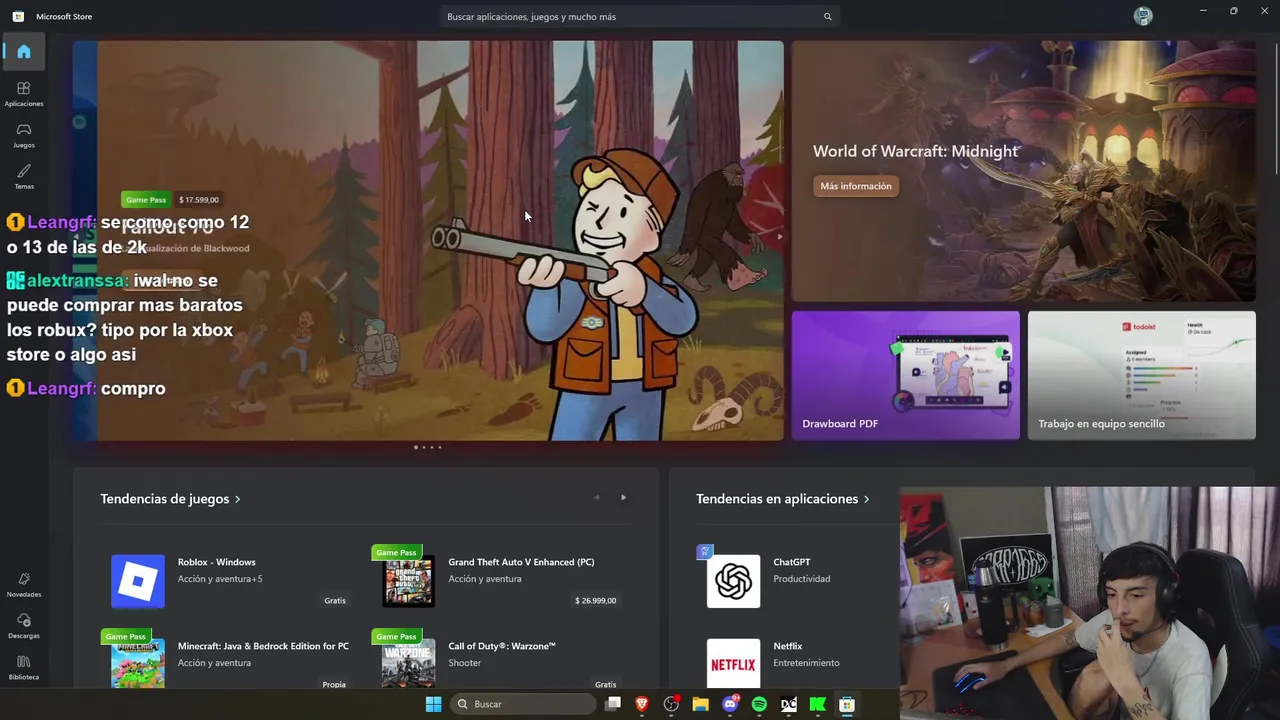Click Call of Duty Gratis label
1280x720 pixels.
(x=605, y=685)
